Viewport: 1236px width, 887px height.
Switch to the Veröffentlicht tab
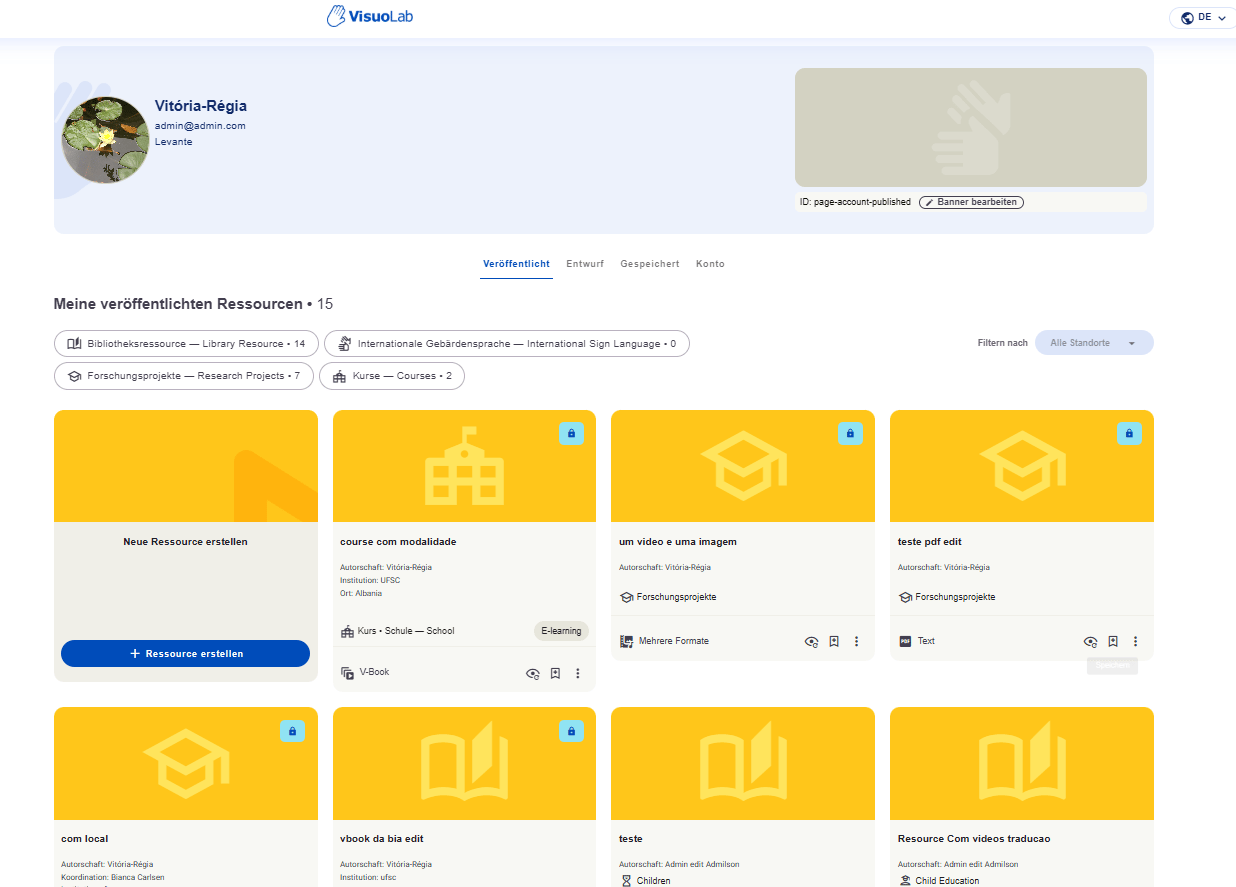[x=516, y=264]
